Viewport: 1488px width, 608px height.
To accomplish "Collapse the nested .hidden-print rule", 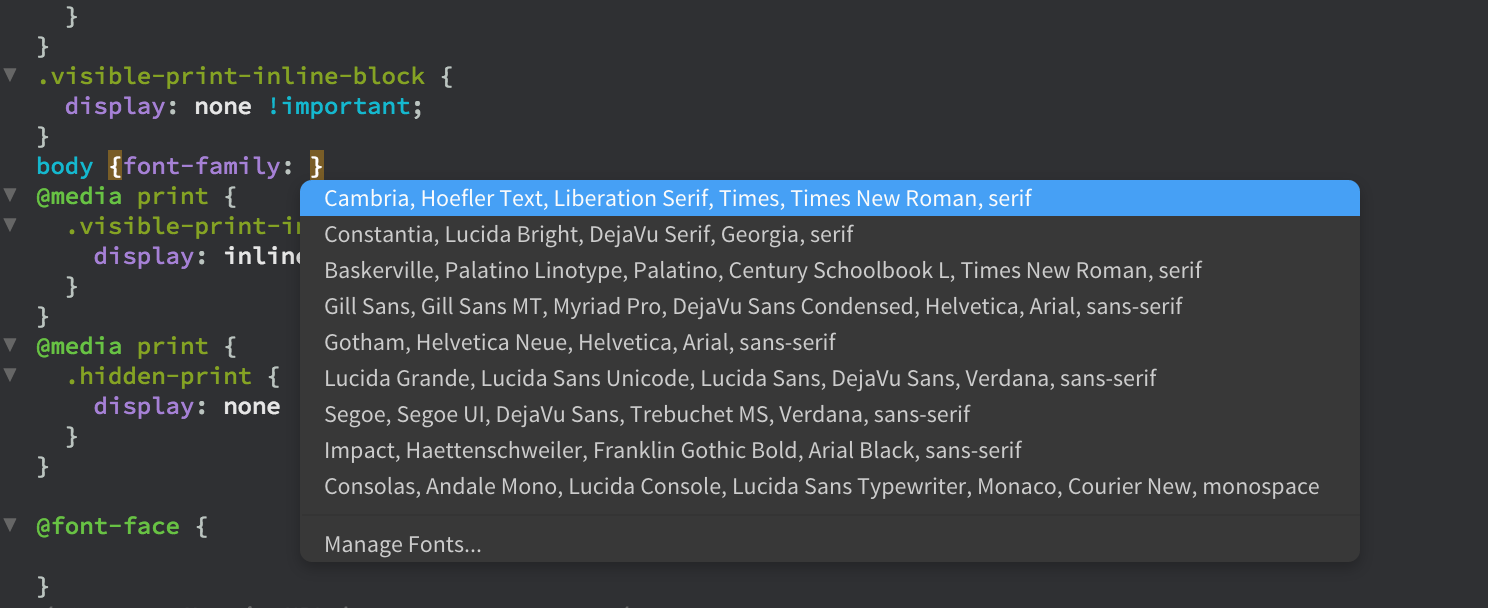I will 10,375.
